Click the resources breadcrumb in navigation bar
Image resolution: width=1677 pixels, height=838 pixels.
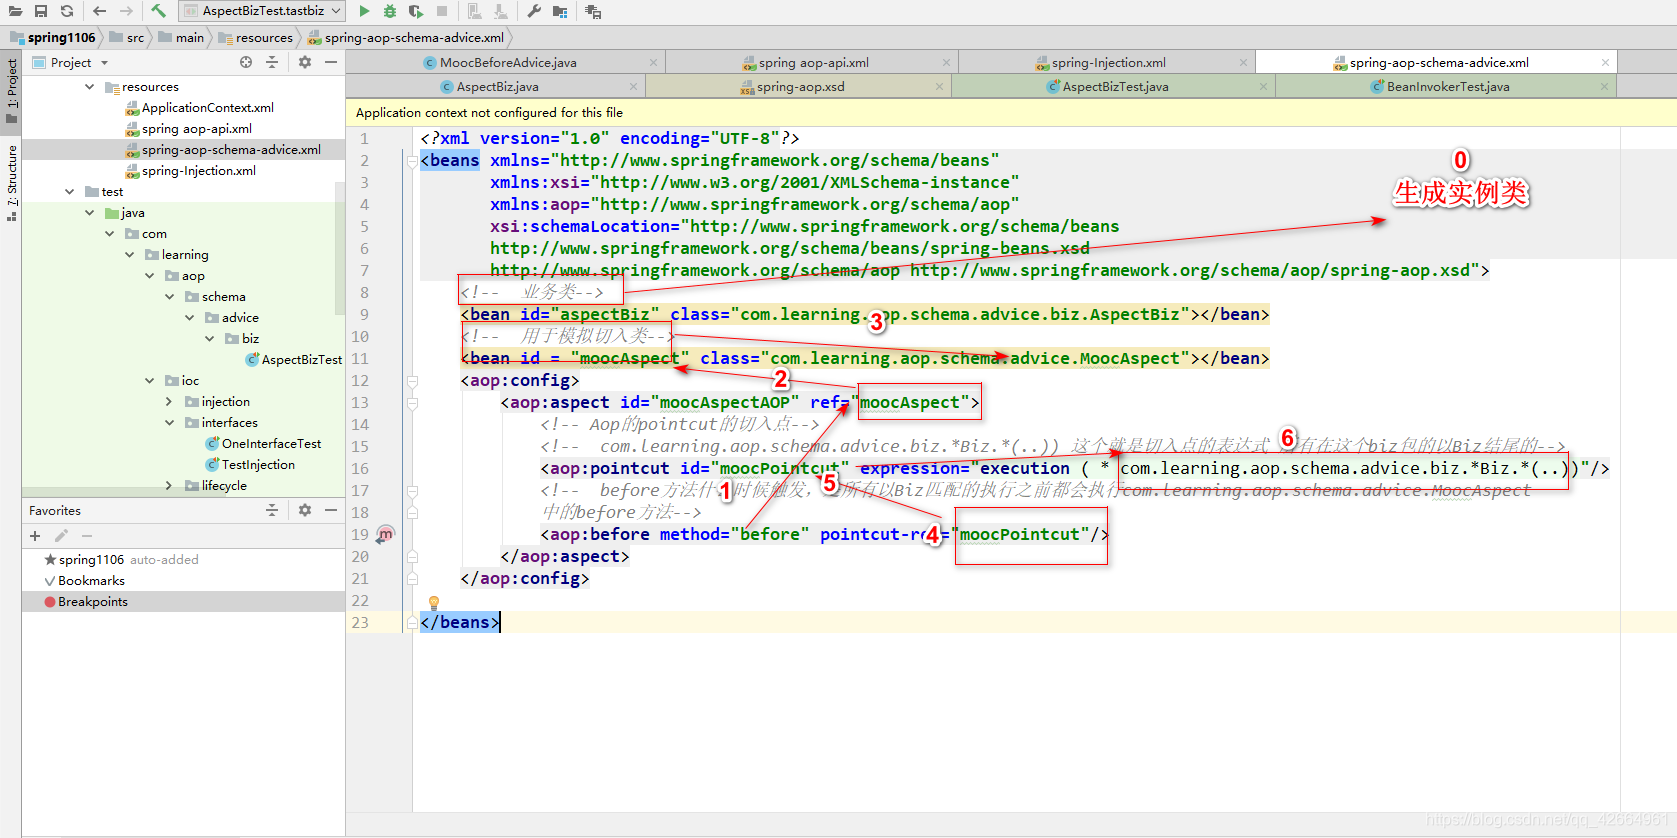pos(256,38)
